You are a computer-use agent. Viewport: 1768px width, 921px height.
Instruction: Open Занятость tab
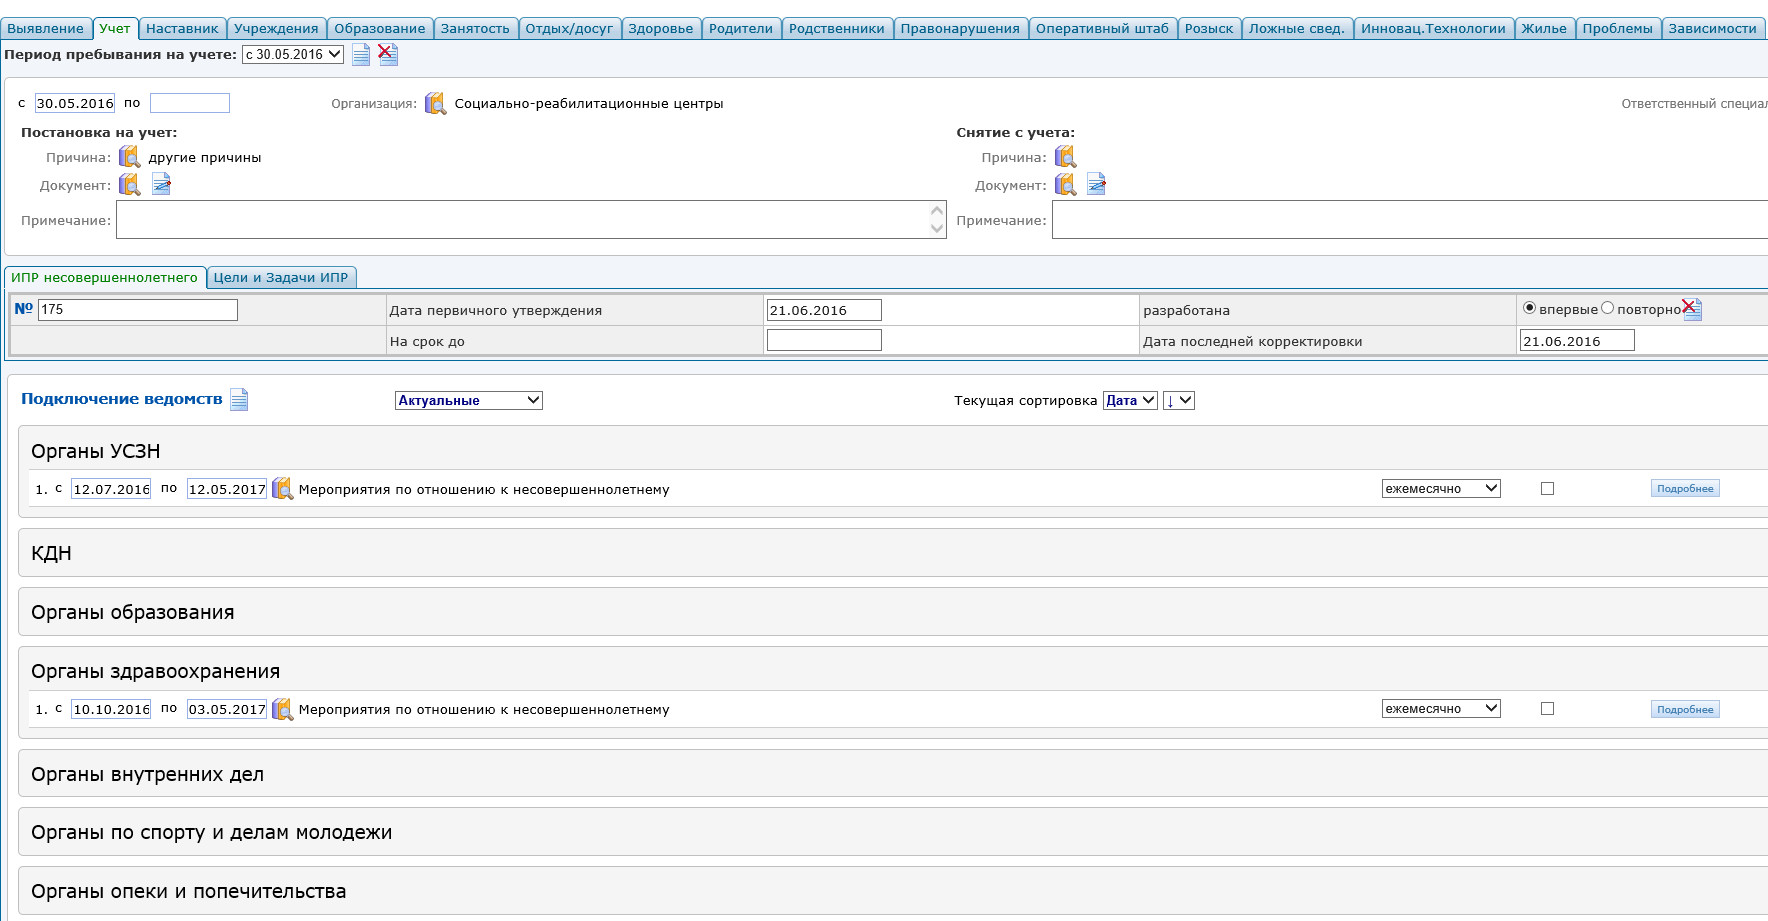[475, 28]
